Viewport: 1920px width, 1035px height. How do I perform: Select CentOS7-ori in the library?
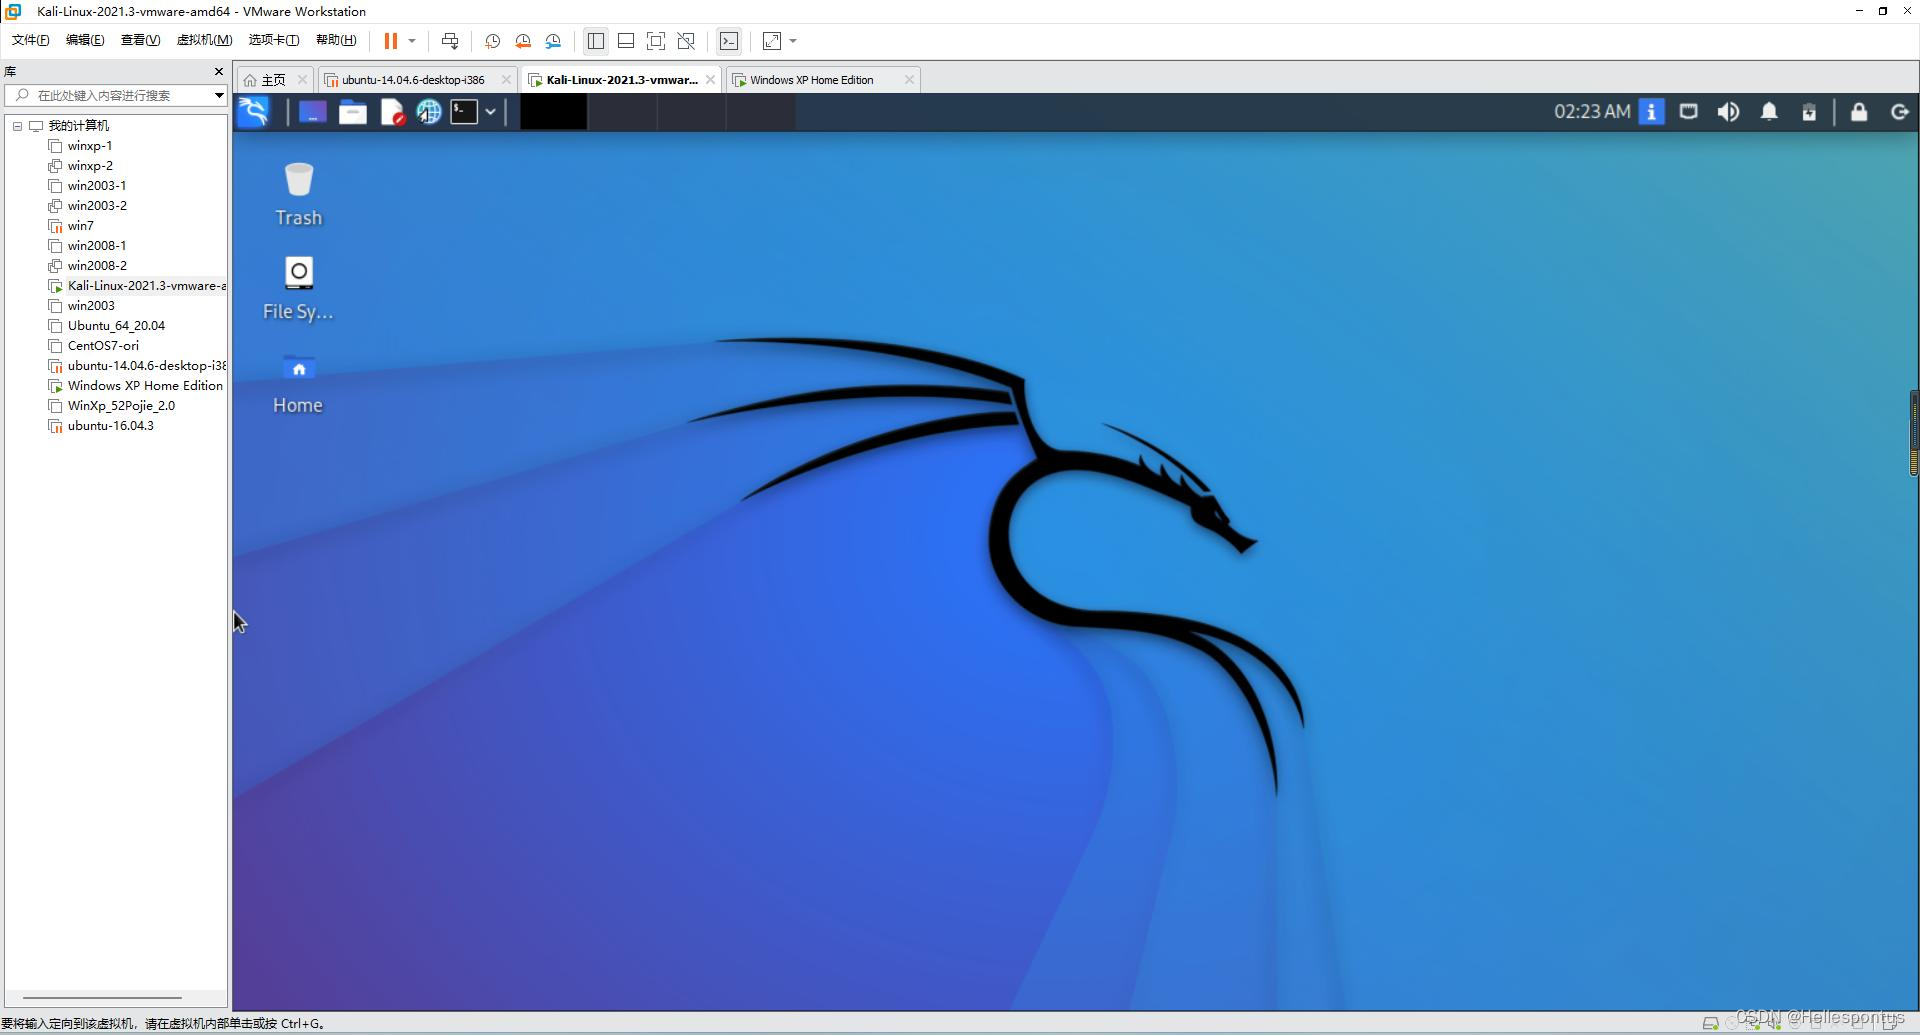pos(103,346)
